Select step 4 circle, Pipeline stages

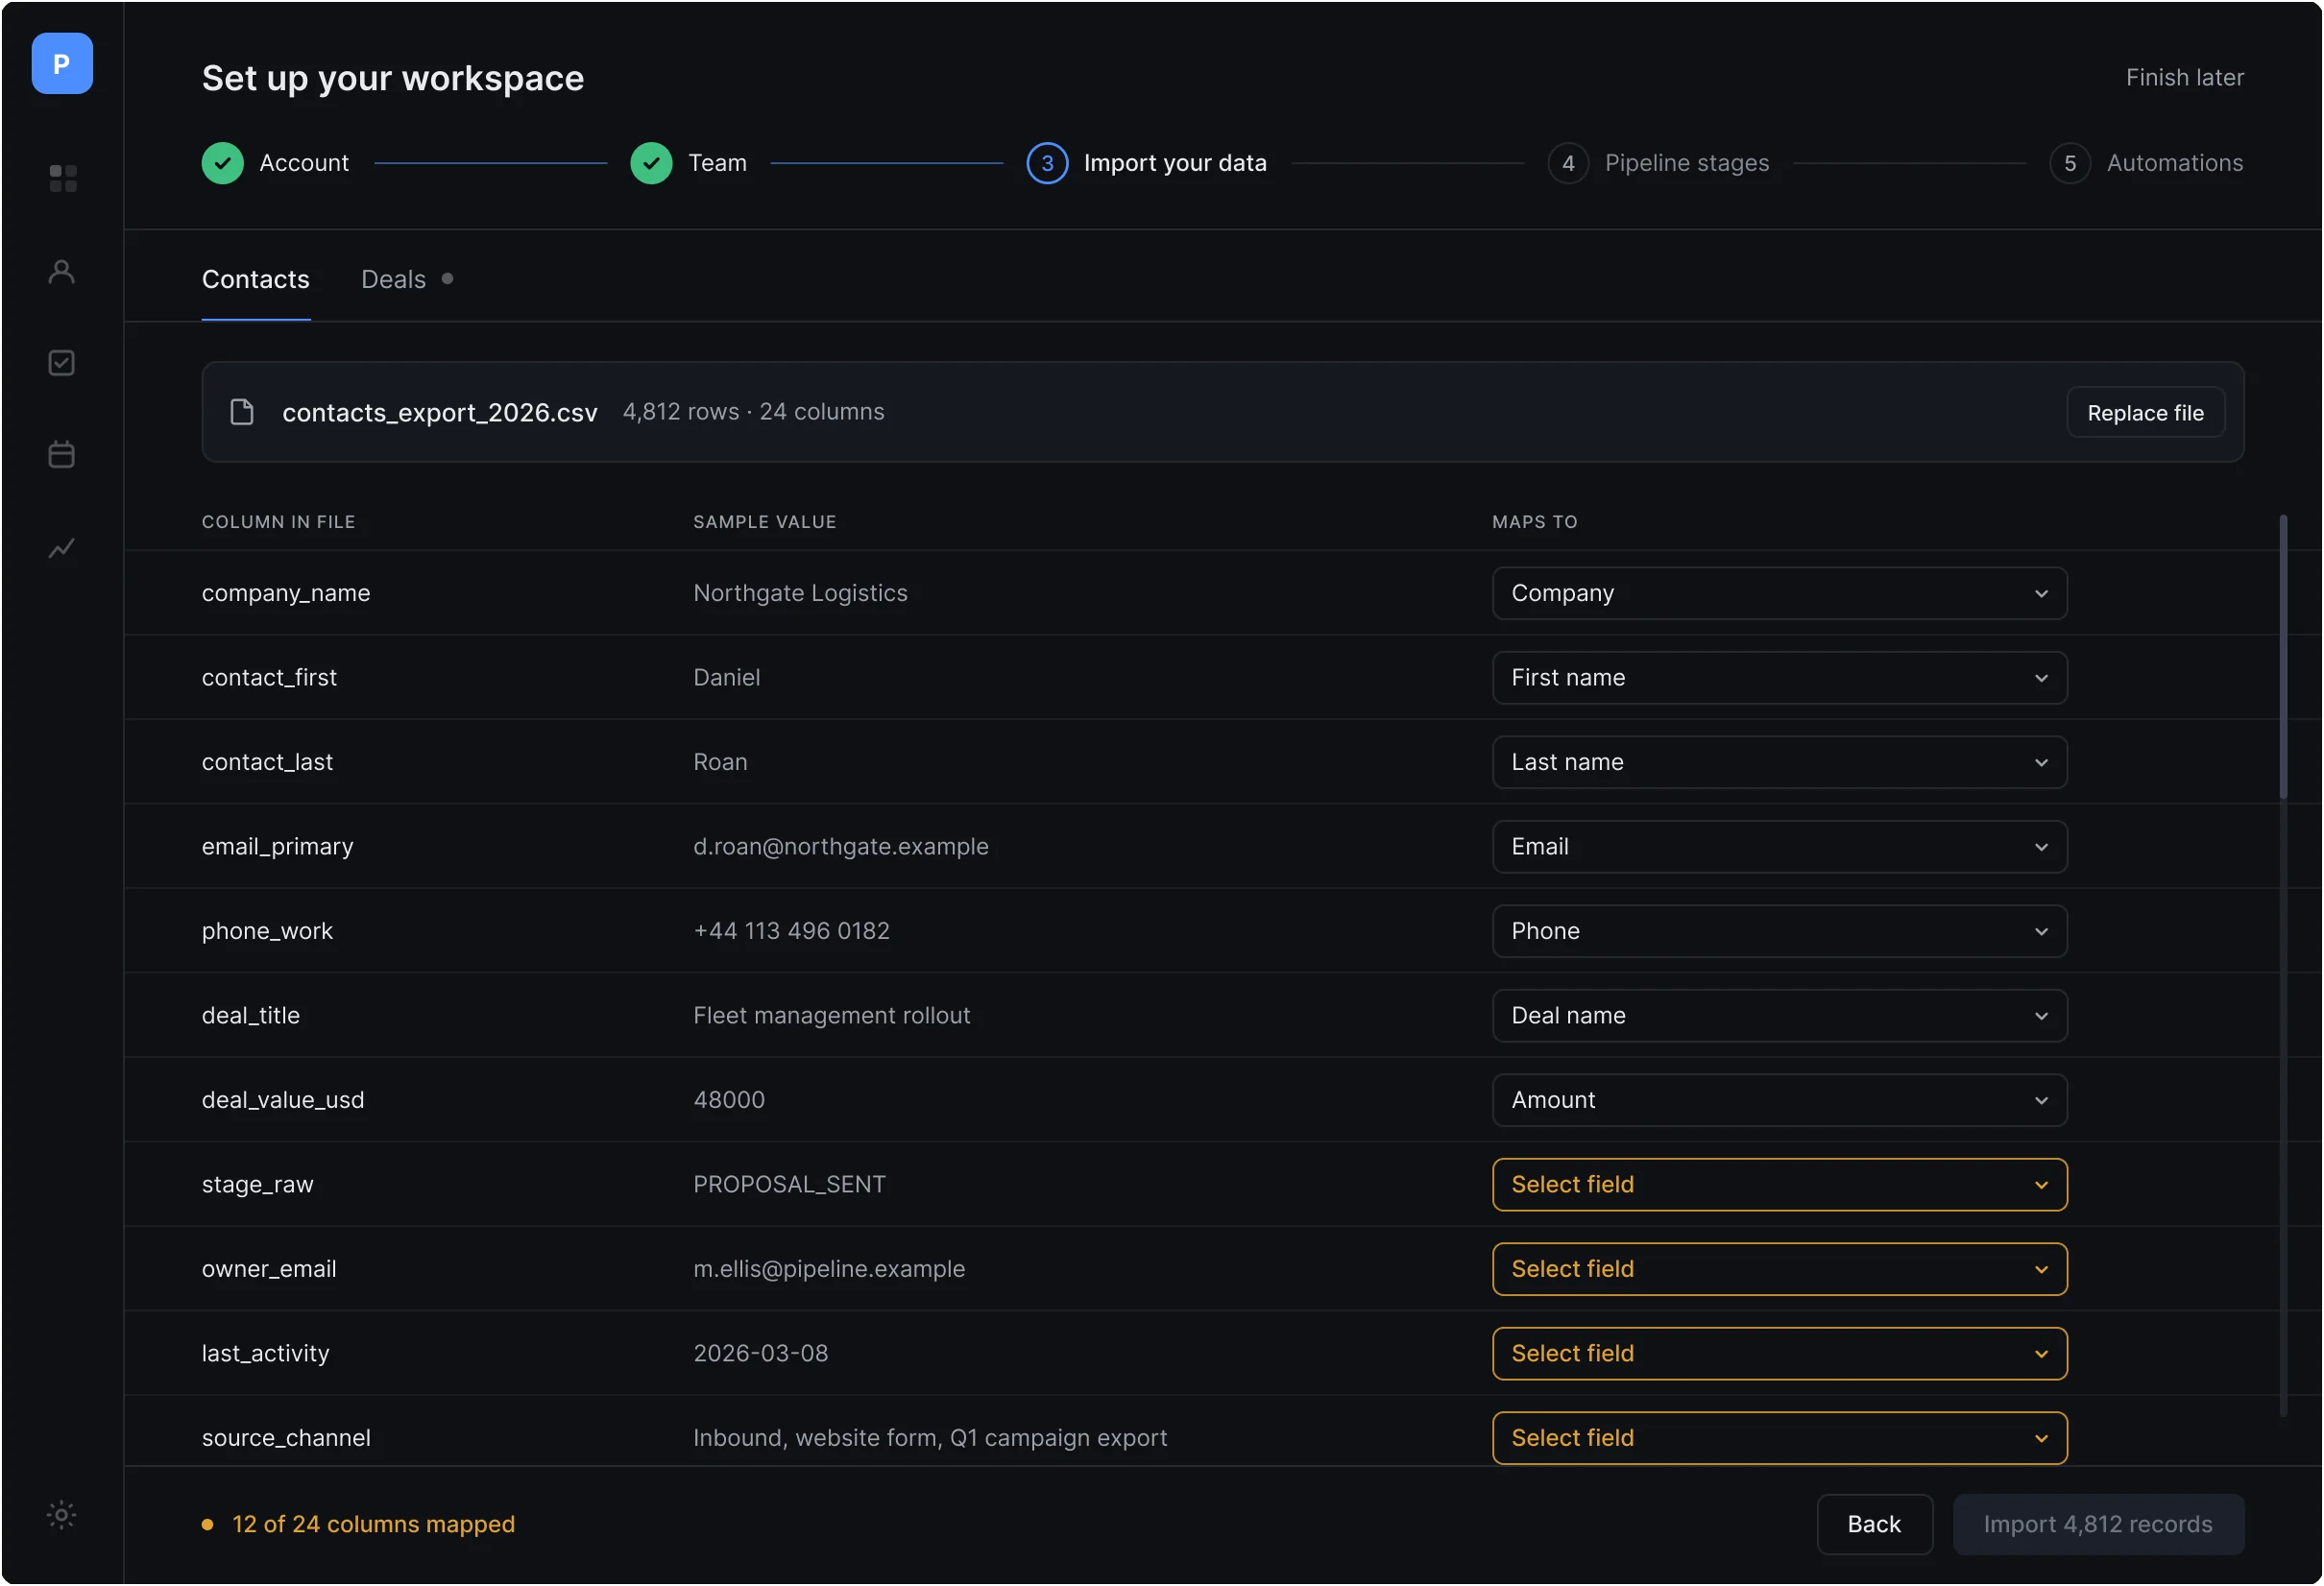coord(1568,163)
